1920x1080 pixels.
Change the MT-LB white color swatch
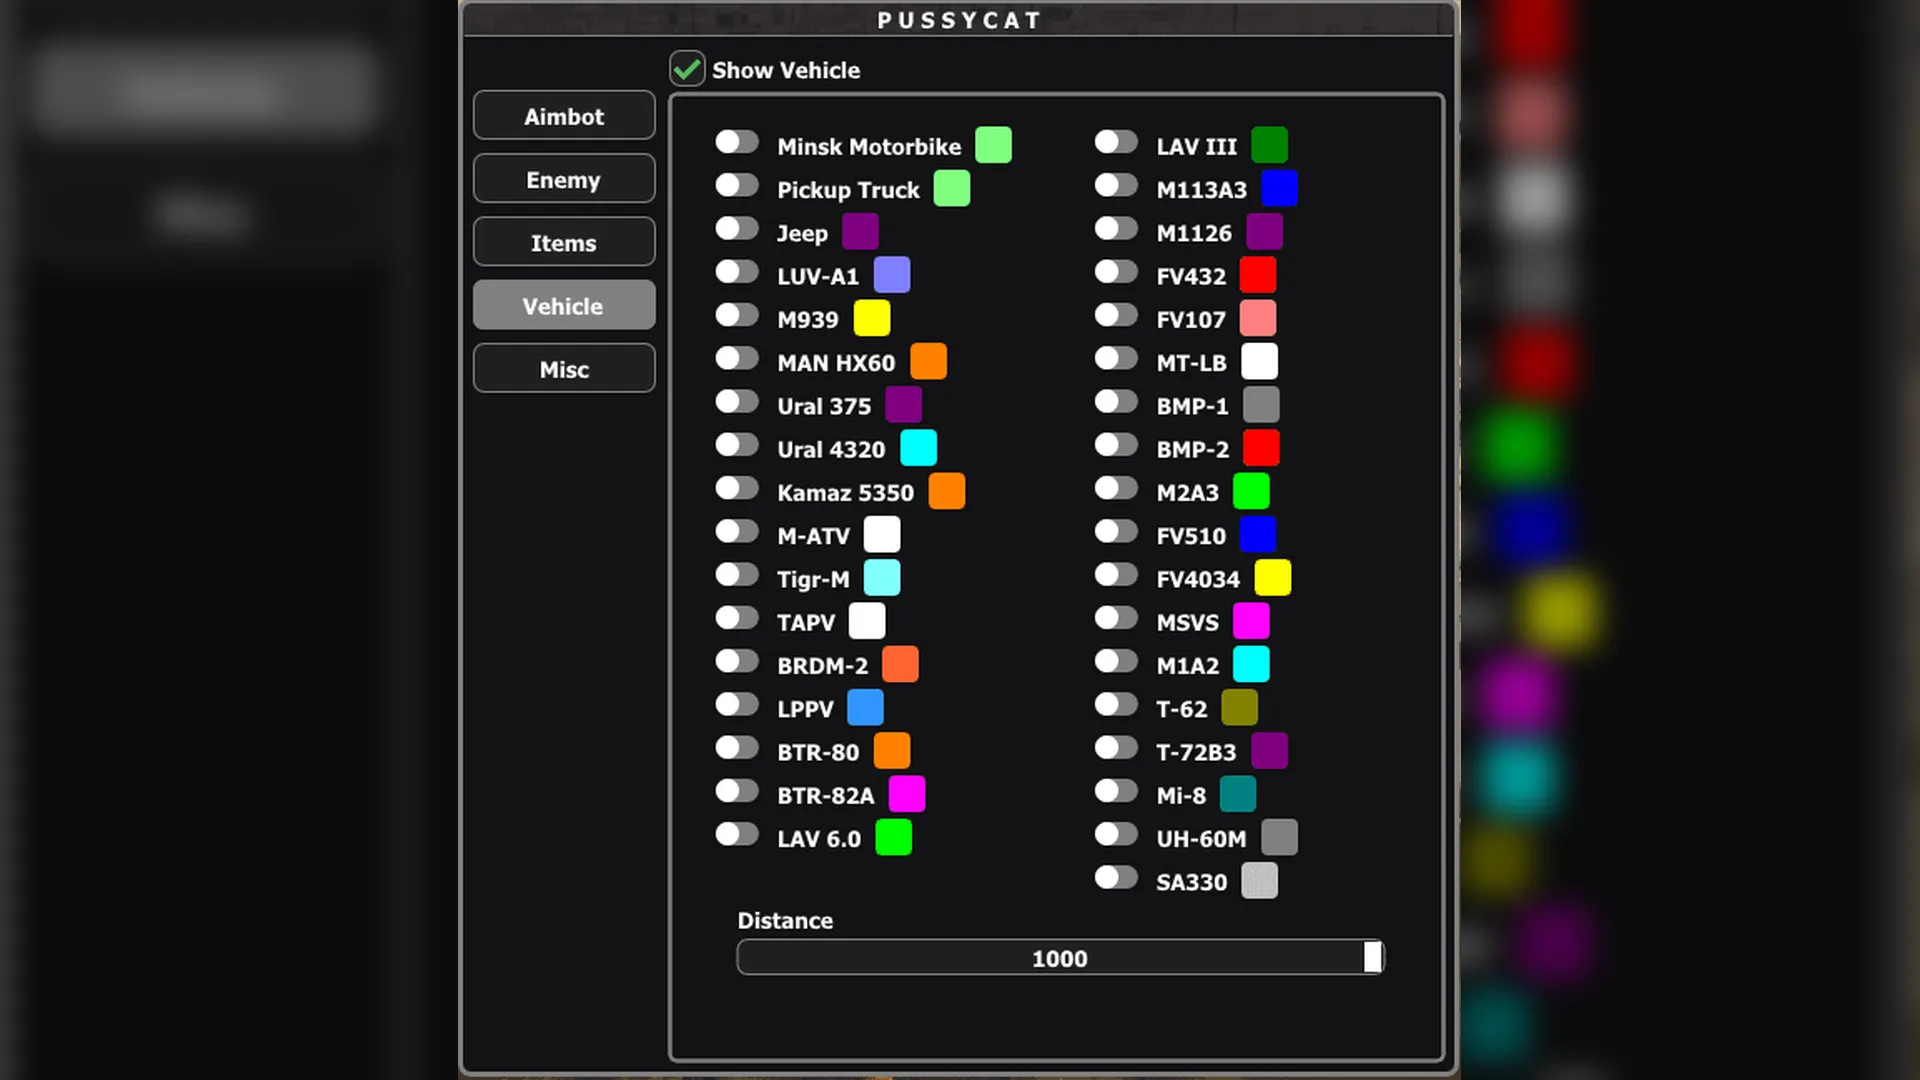tap(1260, 361)
